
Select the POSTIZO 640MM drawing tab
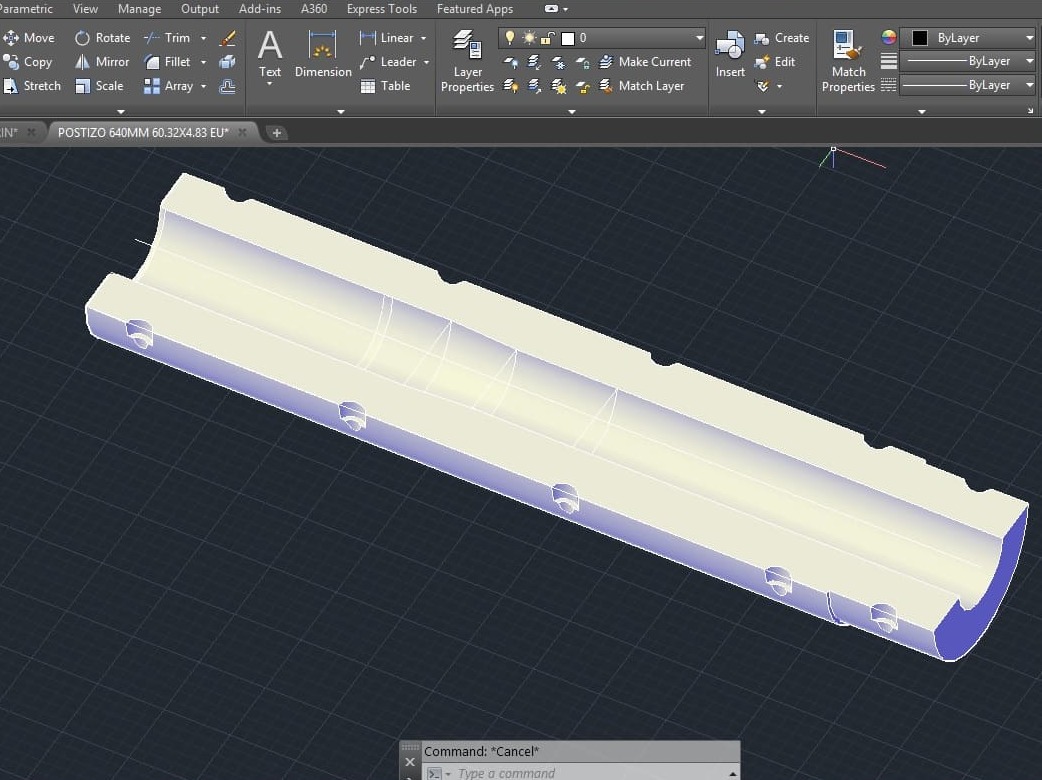tap(143, 132)
